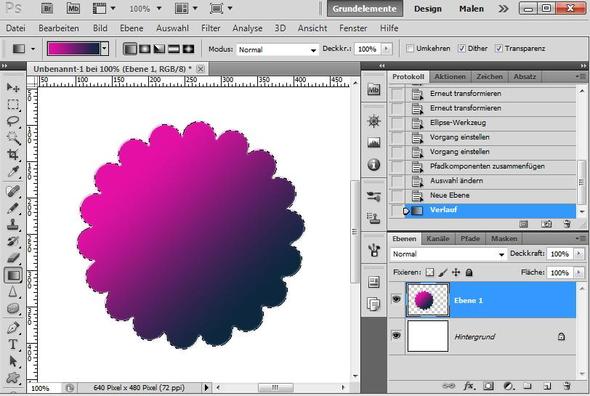Open Mini Bridge from top bar
Viewport: 590px width, 396px height.
click(73, 8)
